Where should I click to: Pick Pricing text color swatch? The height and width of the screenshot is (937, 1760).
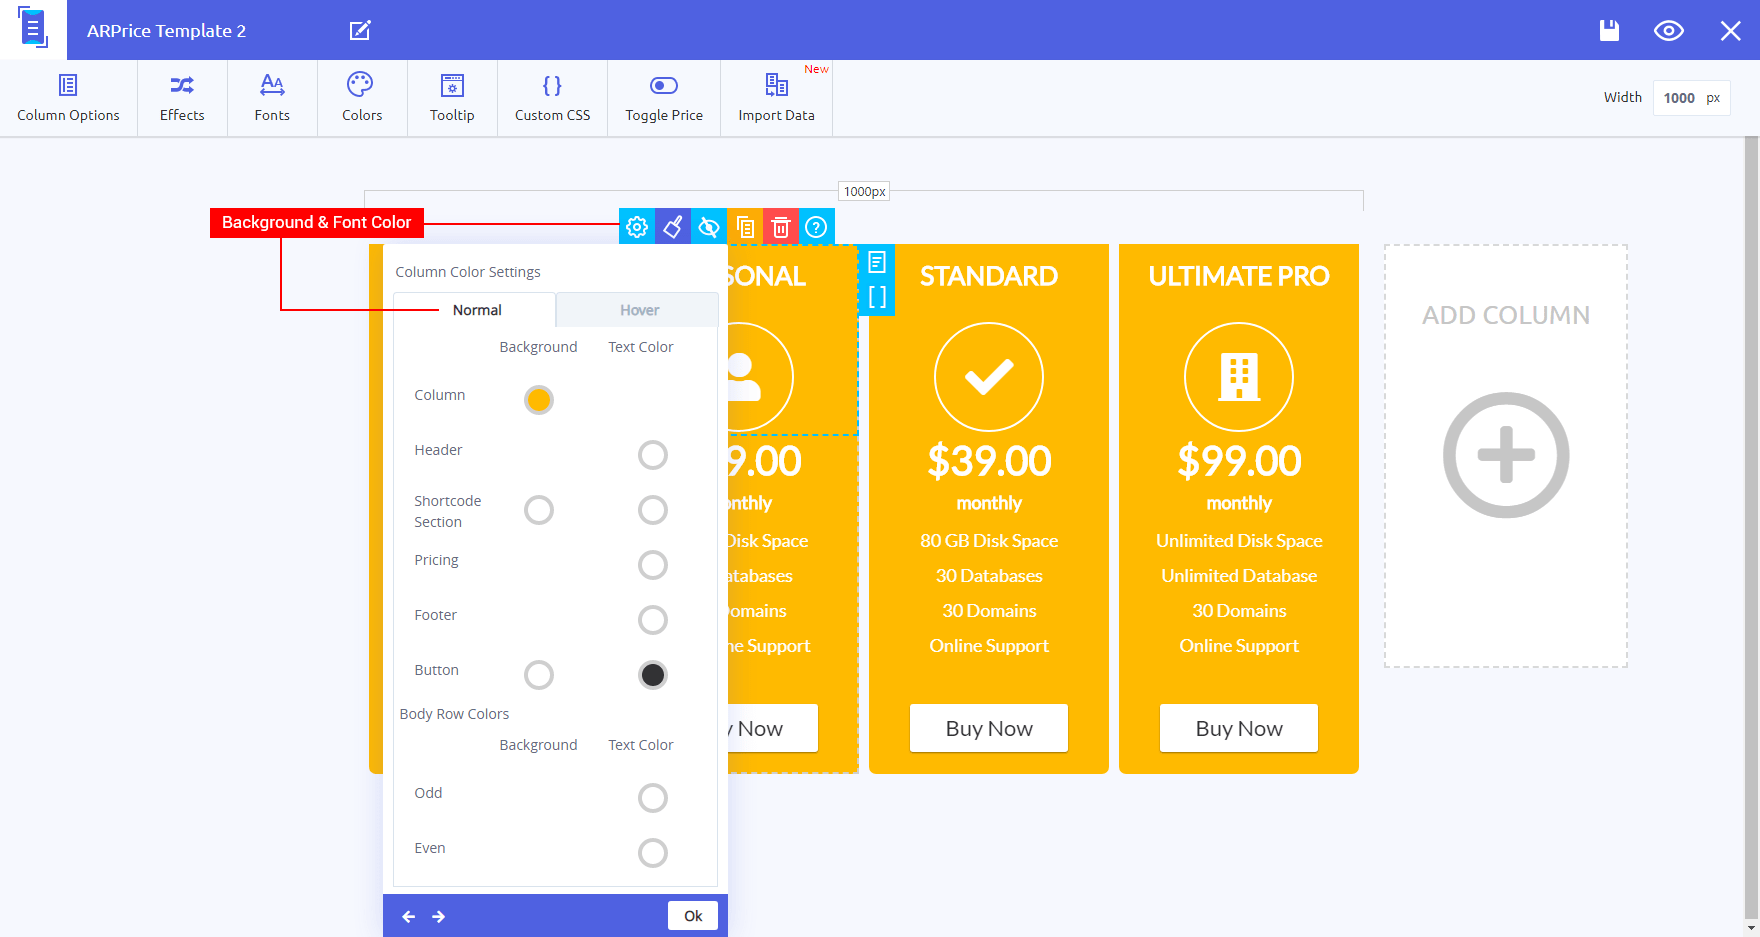coord(653,565)
